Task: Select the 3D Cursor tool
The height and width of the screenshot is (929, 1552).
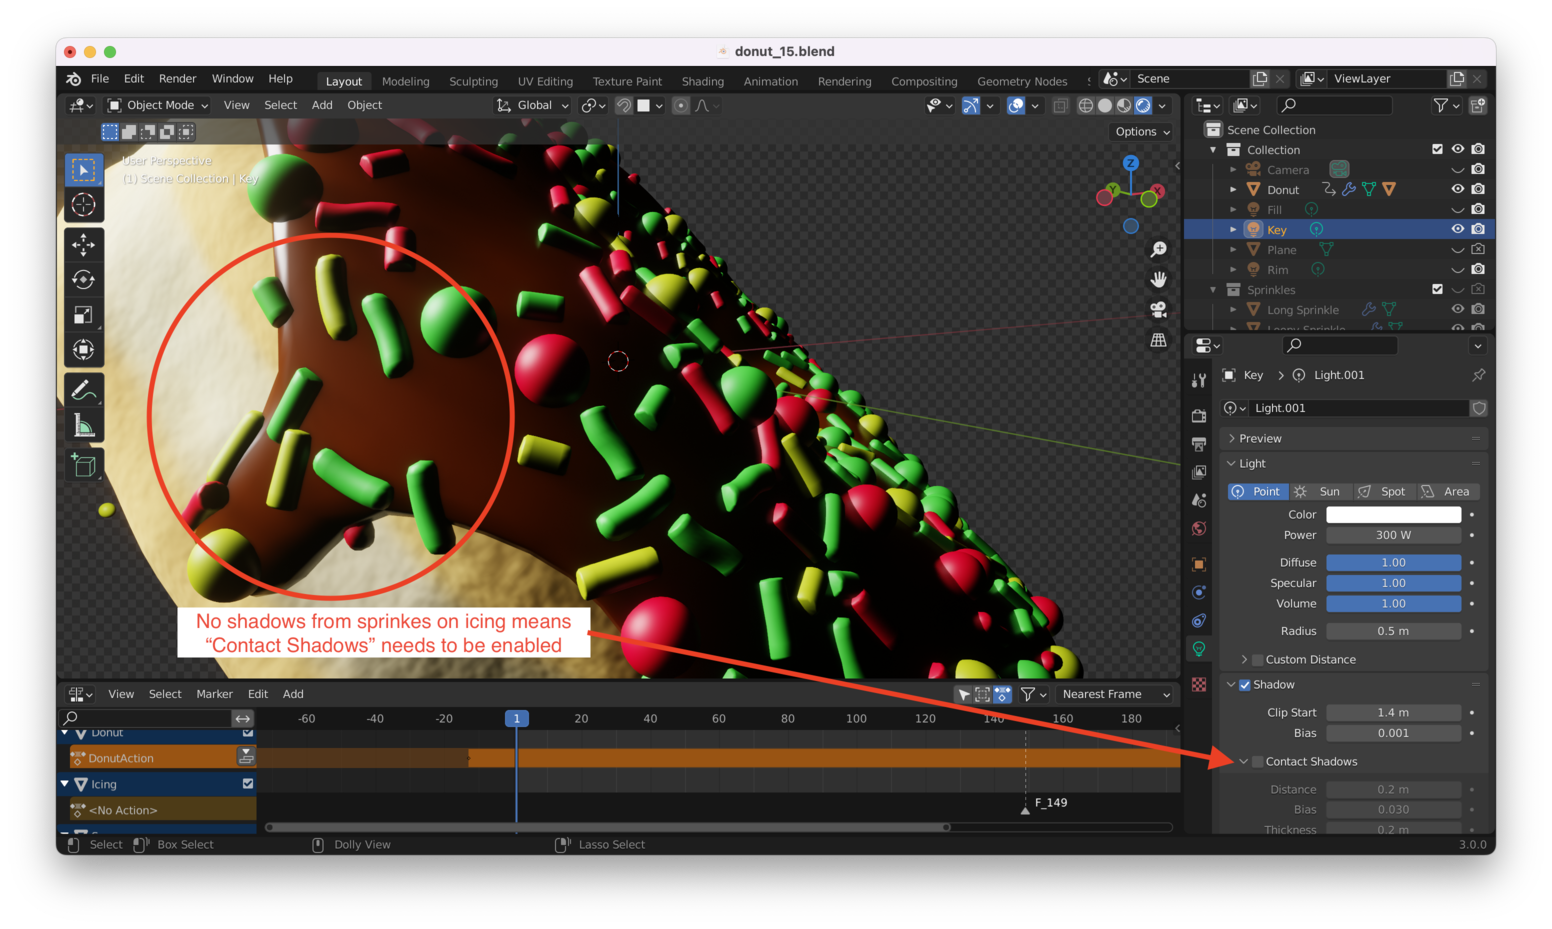Action: pyautogui.click(x=84, y=205)
